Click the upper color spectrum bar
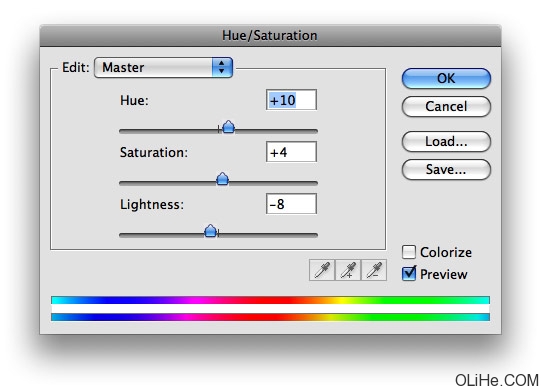 tap(270, 300)
